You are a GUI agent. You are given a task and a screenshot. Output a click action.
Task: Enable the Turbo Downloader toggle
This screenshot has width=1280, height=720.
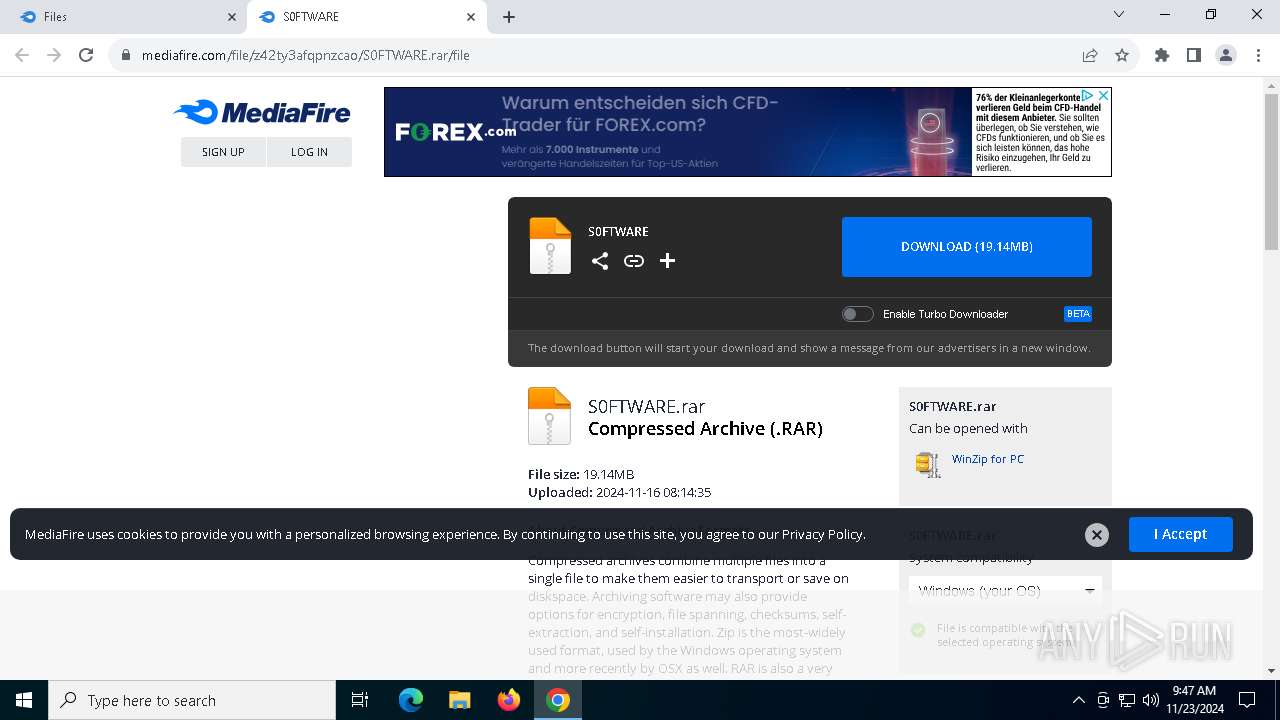(x=857, y=314)
